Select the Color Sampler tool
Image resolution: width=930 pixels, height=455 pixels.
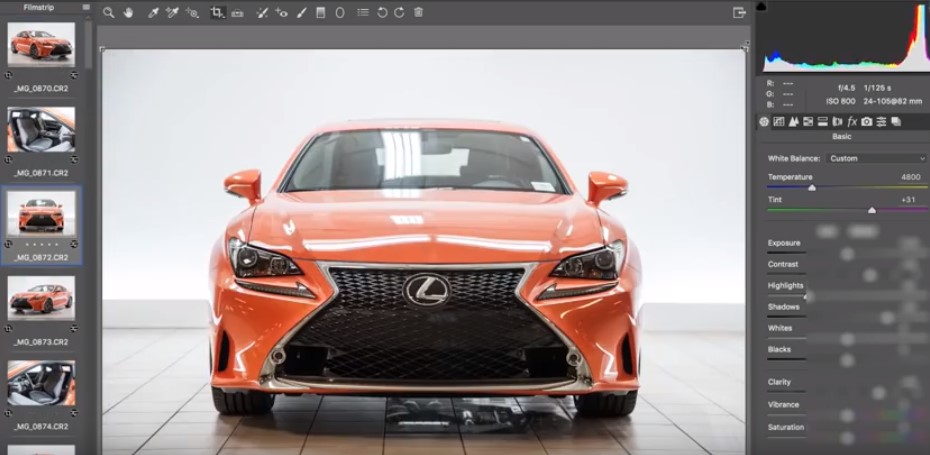click(x=172, y=12)
